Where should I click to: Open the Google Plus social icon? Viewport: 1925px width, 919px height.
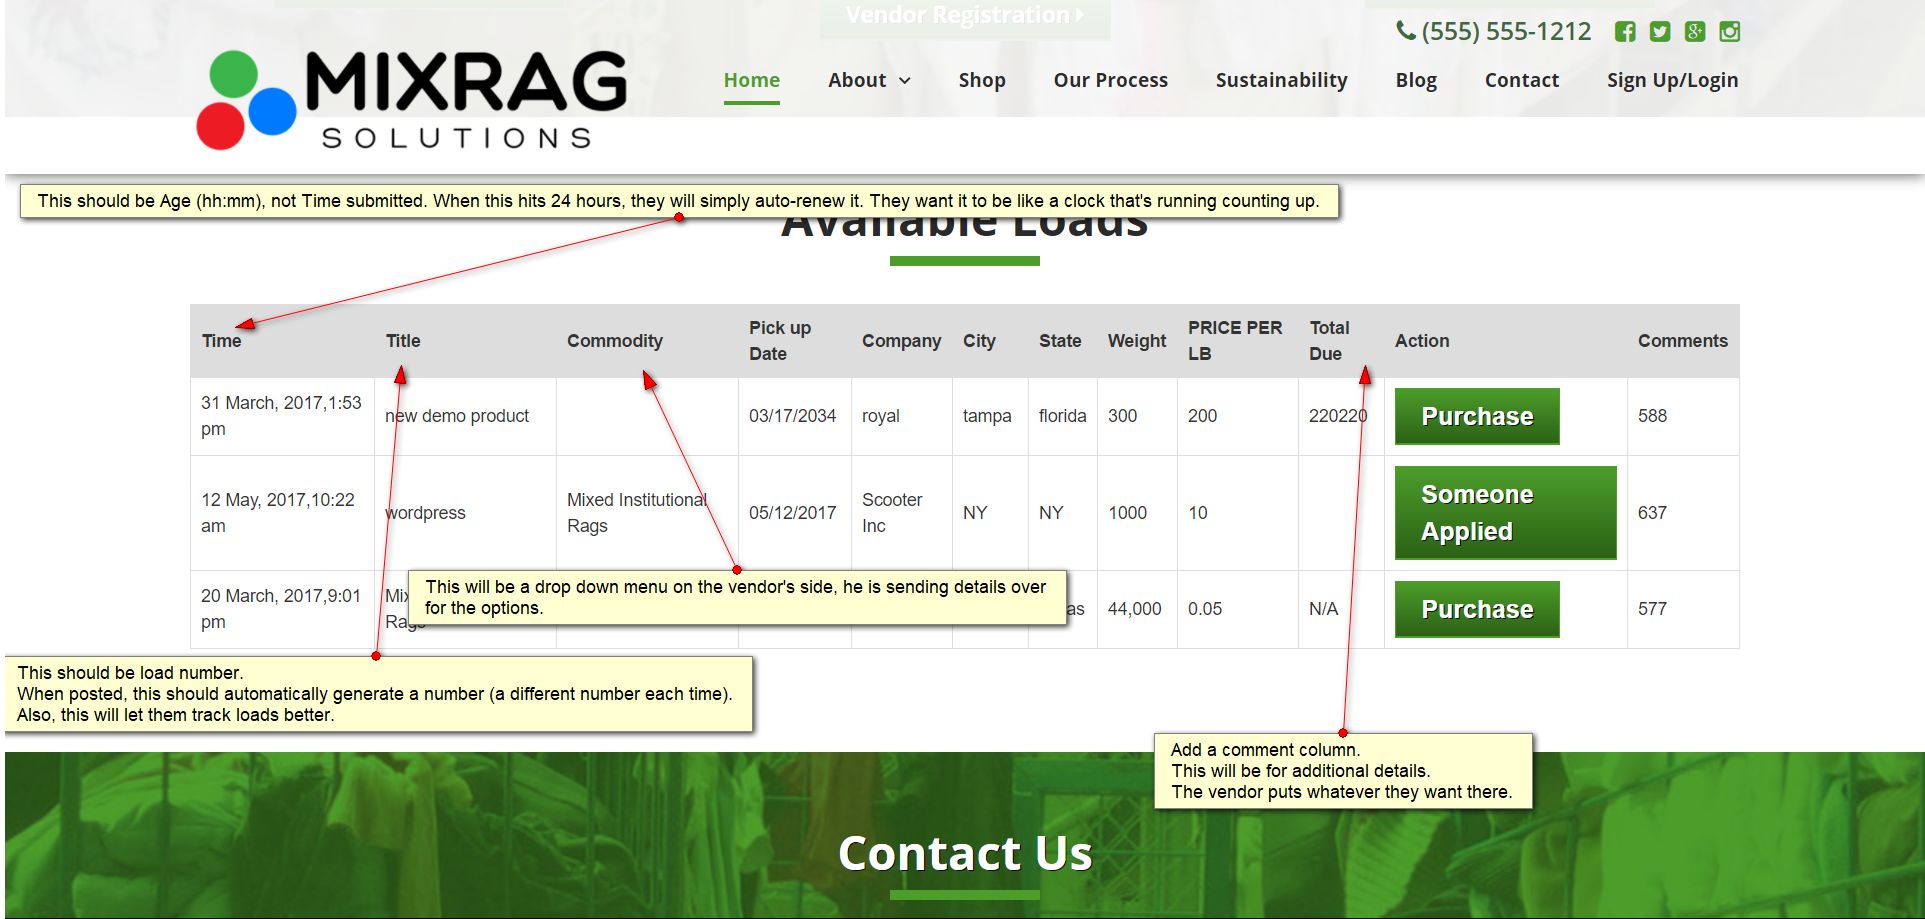1695,32
